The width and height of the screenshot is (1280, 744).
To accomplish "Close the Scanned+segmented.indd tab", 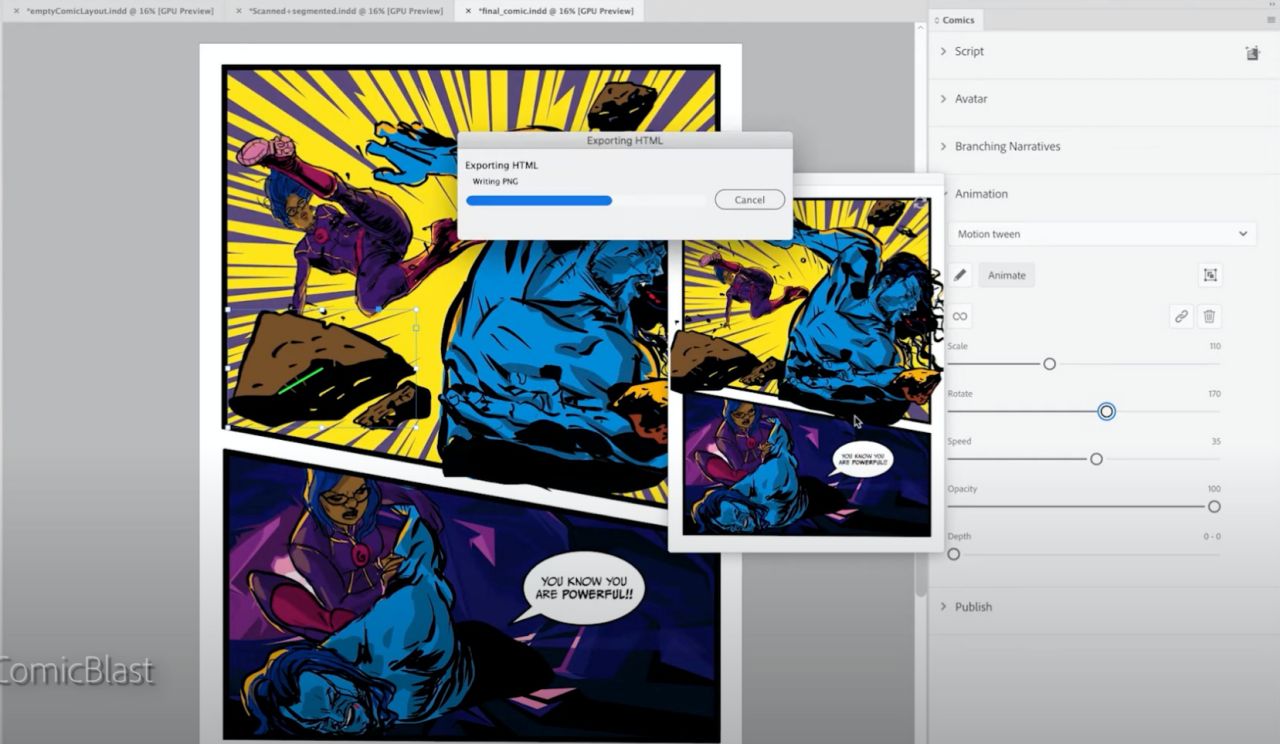I will pyautogui.click(x=238, y=11).
